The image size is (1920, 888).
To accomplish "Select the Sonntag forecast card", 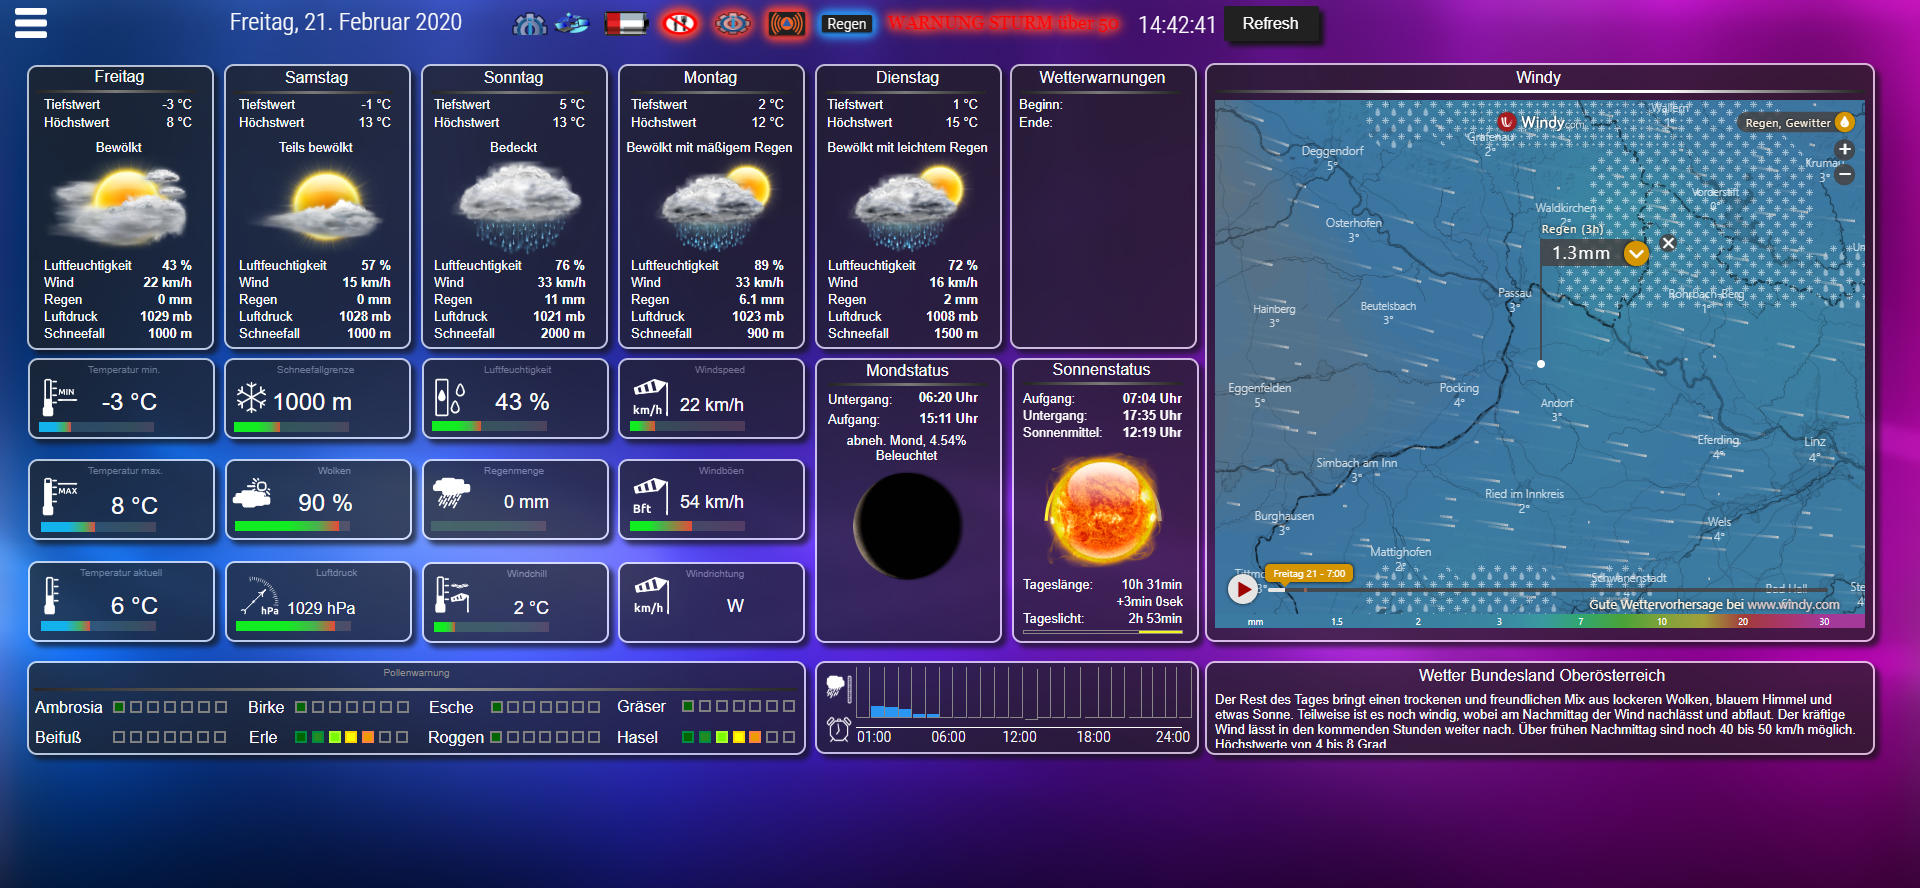I will point(514,206).
